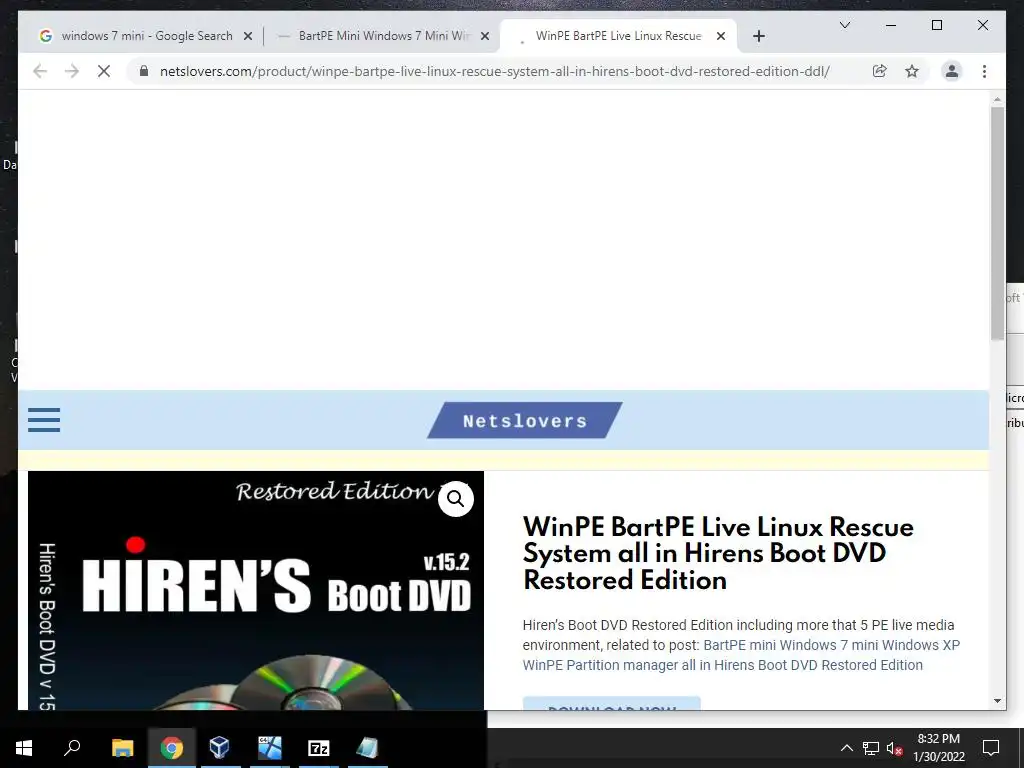1024x768 pixels.
Task: Click the product title heading
Action: coord(718,553)
